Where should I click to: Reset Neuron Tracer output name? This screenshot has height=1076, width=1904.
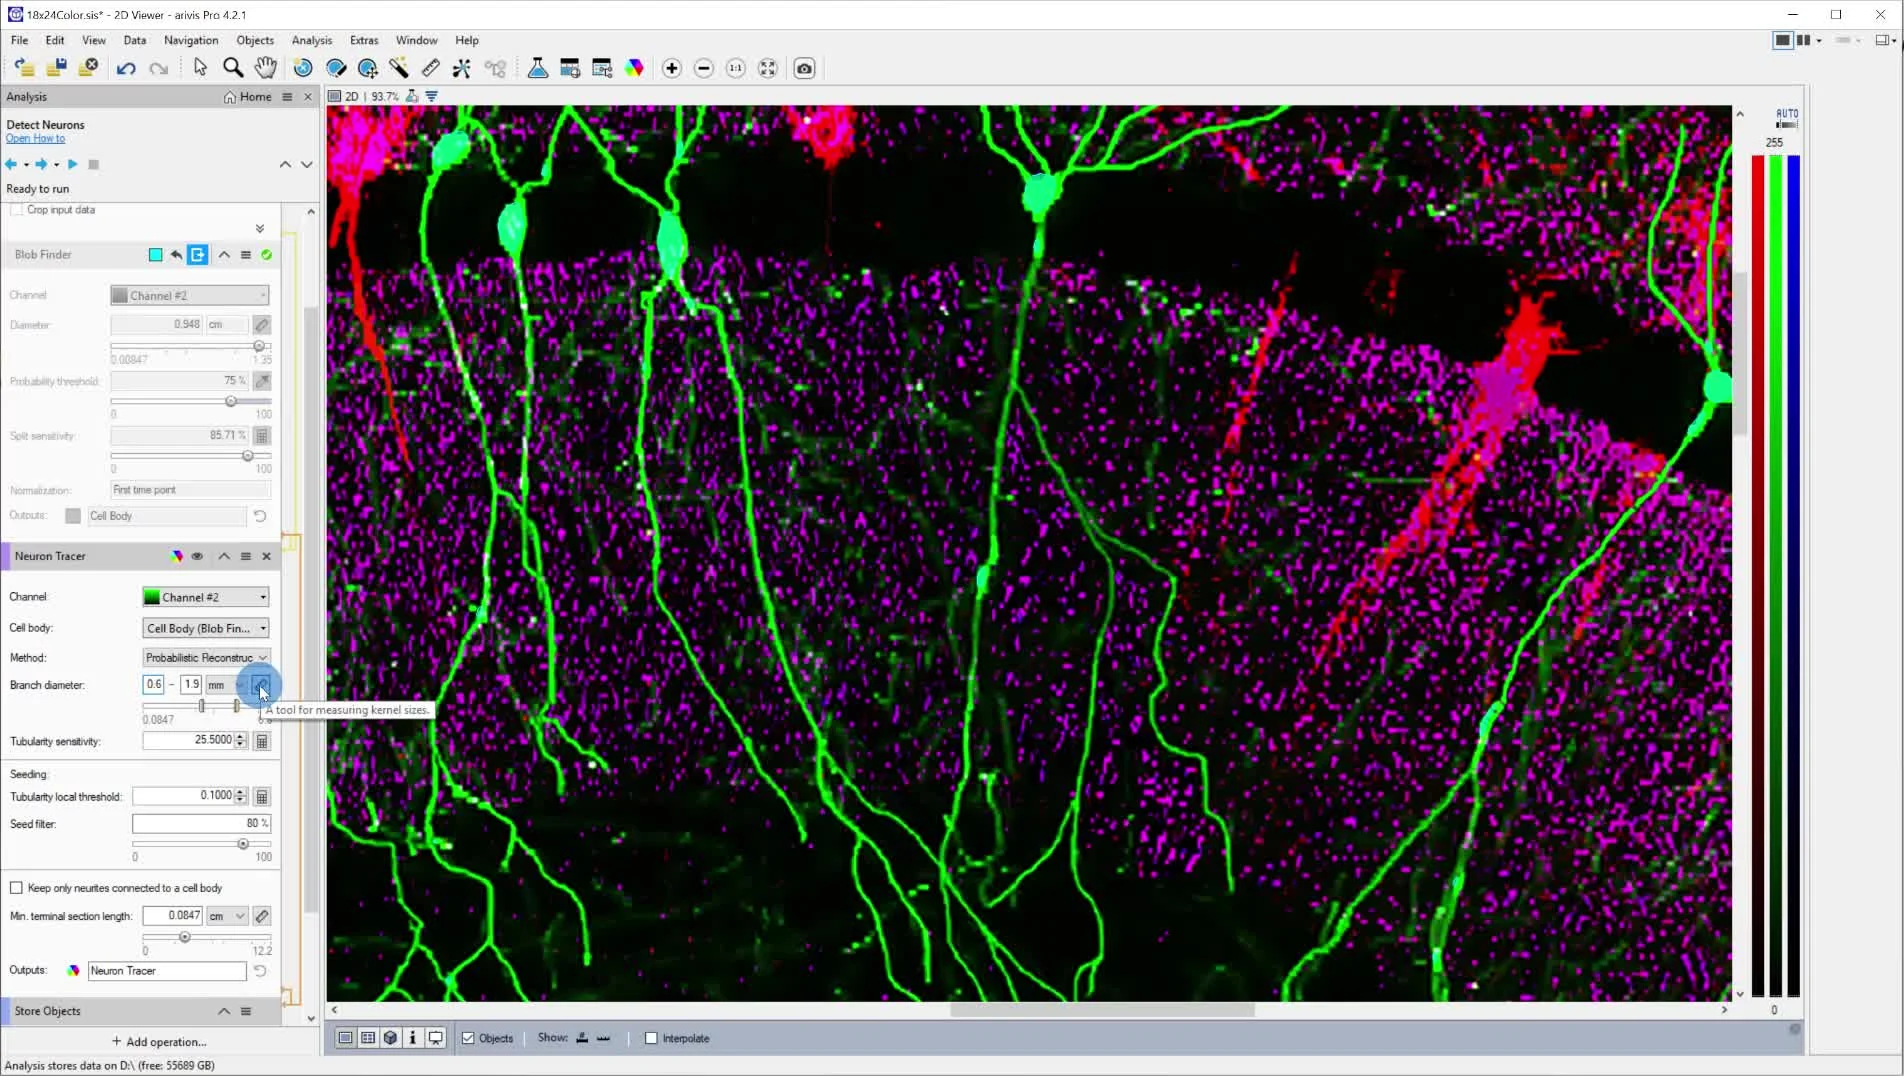point(260,971)
